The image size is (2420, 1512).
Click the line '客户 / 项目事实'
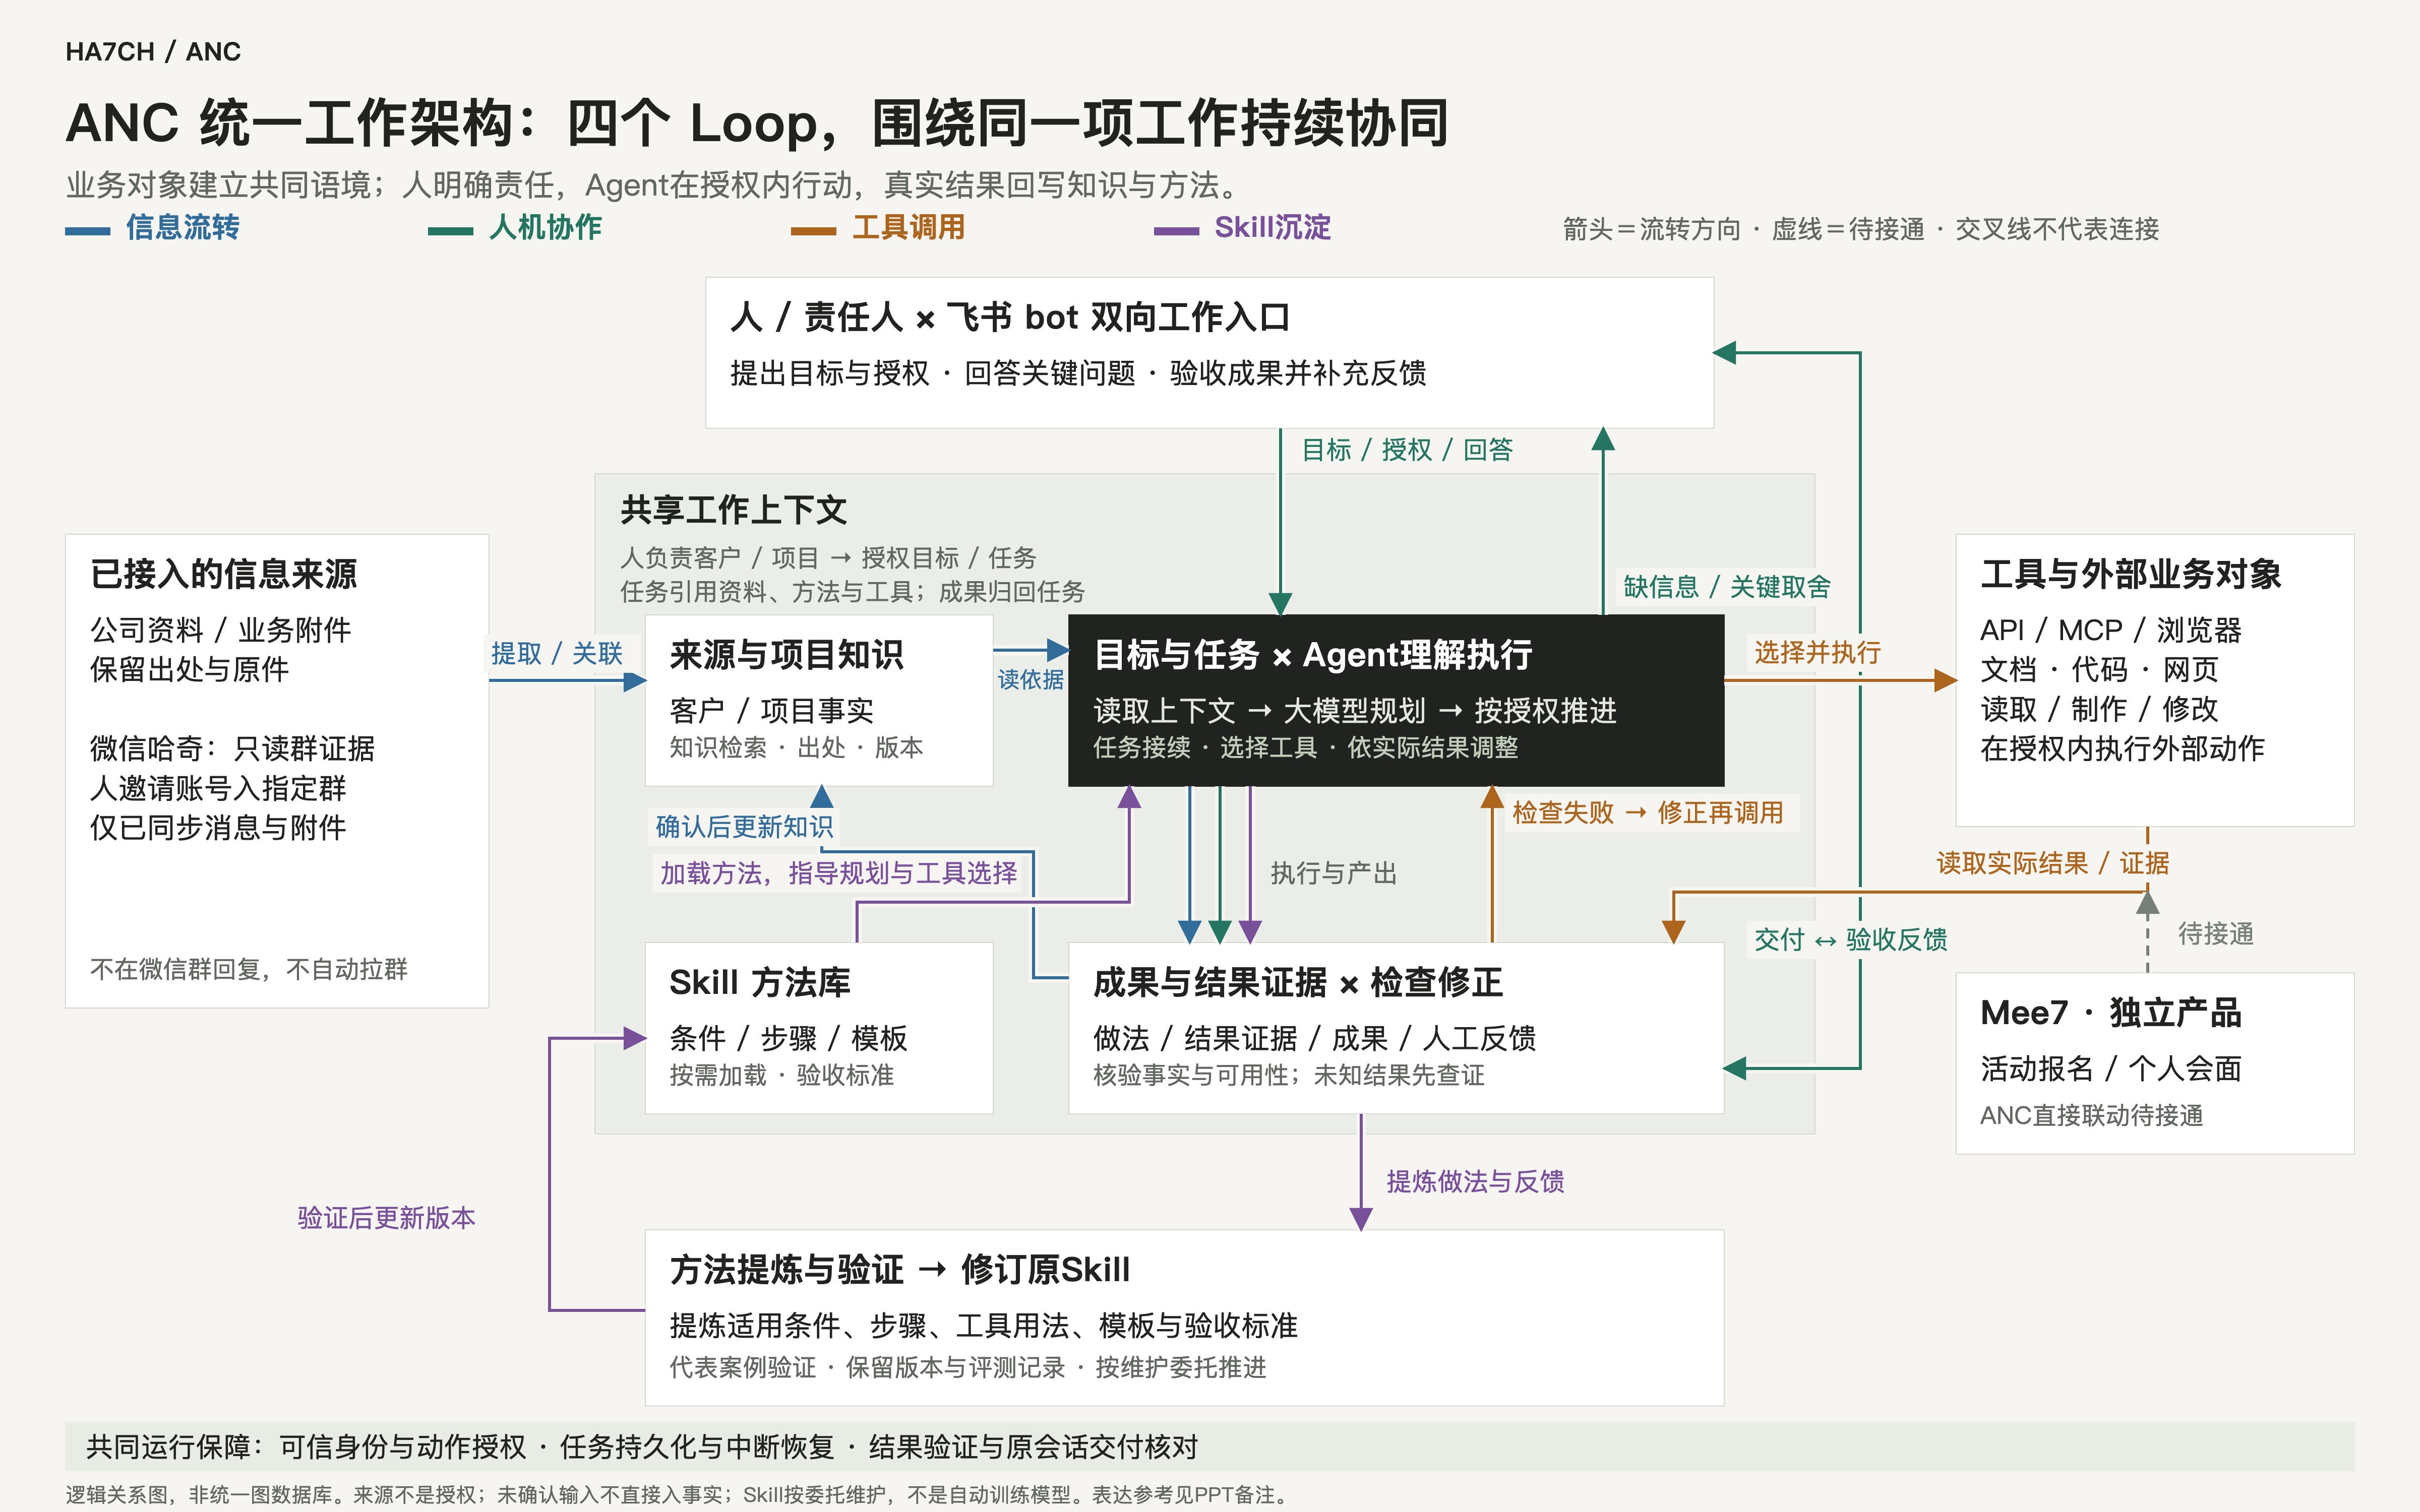point(771,711)
